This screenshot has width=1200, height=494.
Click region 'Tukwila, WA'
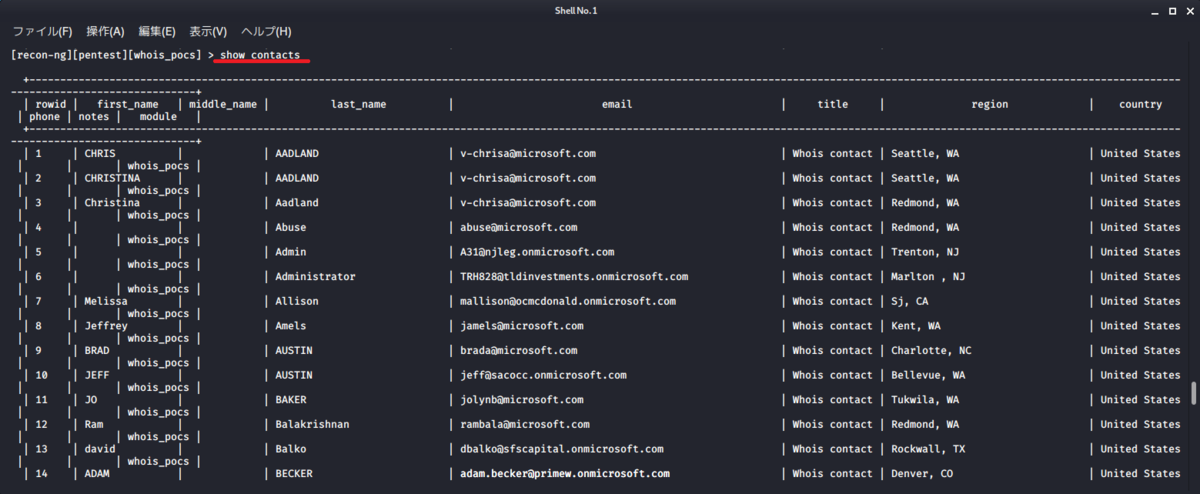click(925, 400)
